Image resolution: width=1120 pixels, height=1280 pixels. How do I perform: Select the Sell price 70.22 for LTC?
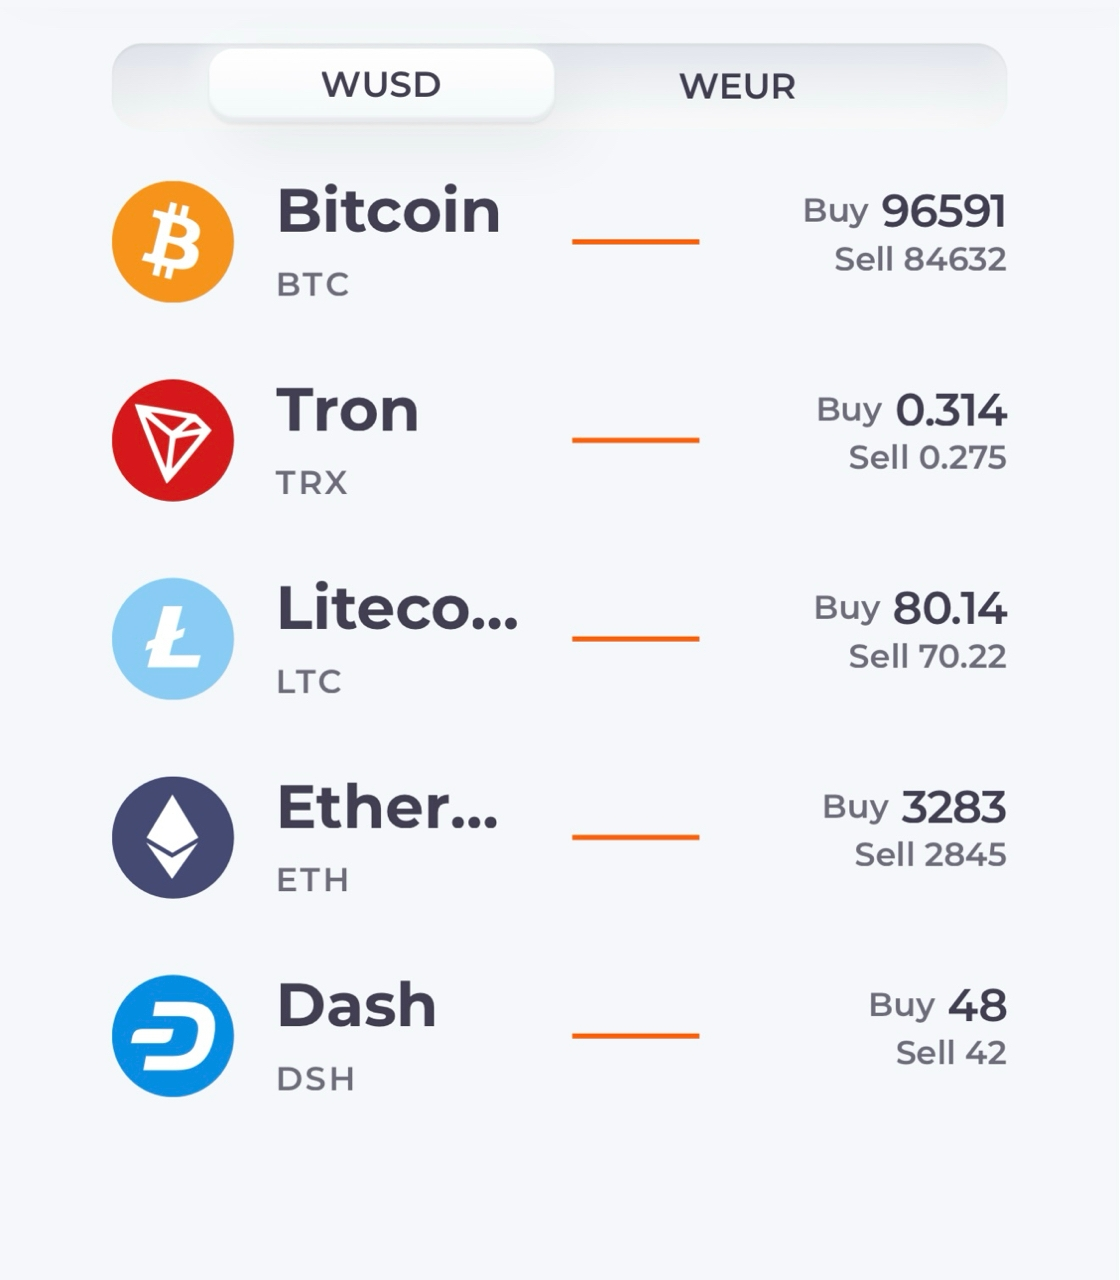coord(928,656)
